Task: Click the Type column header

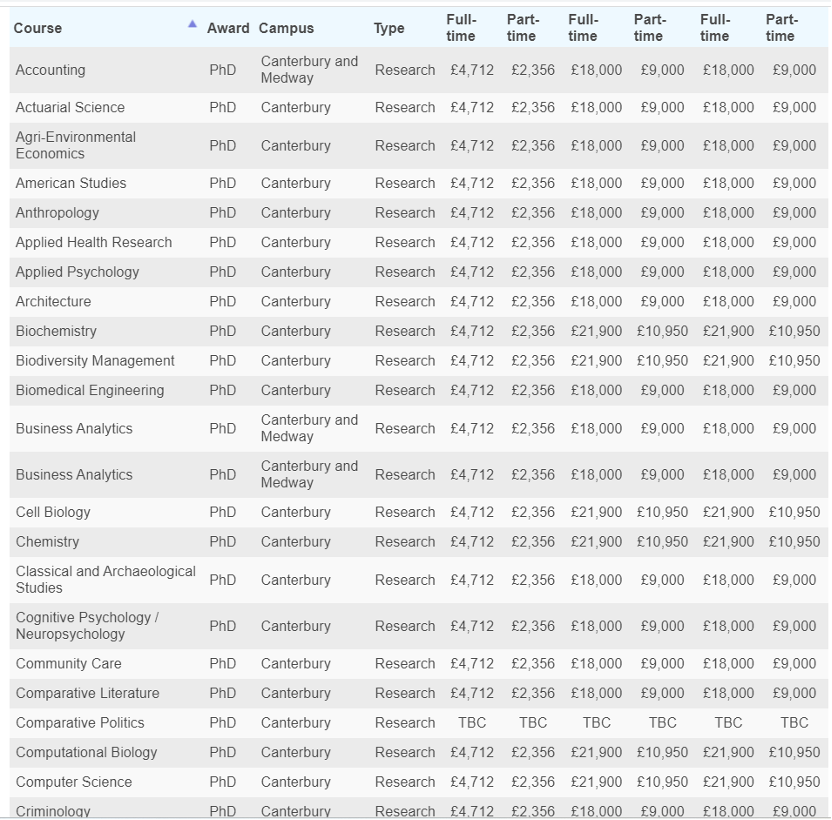Action: click(x=389, y=29)
